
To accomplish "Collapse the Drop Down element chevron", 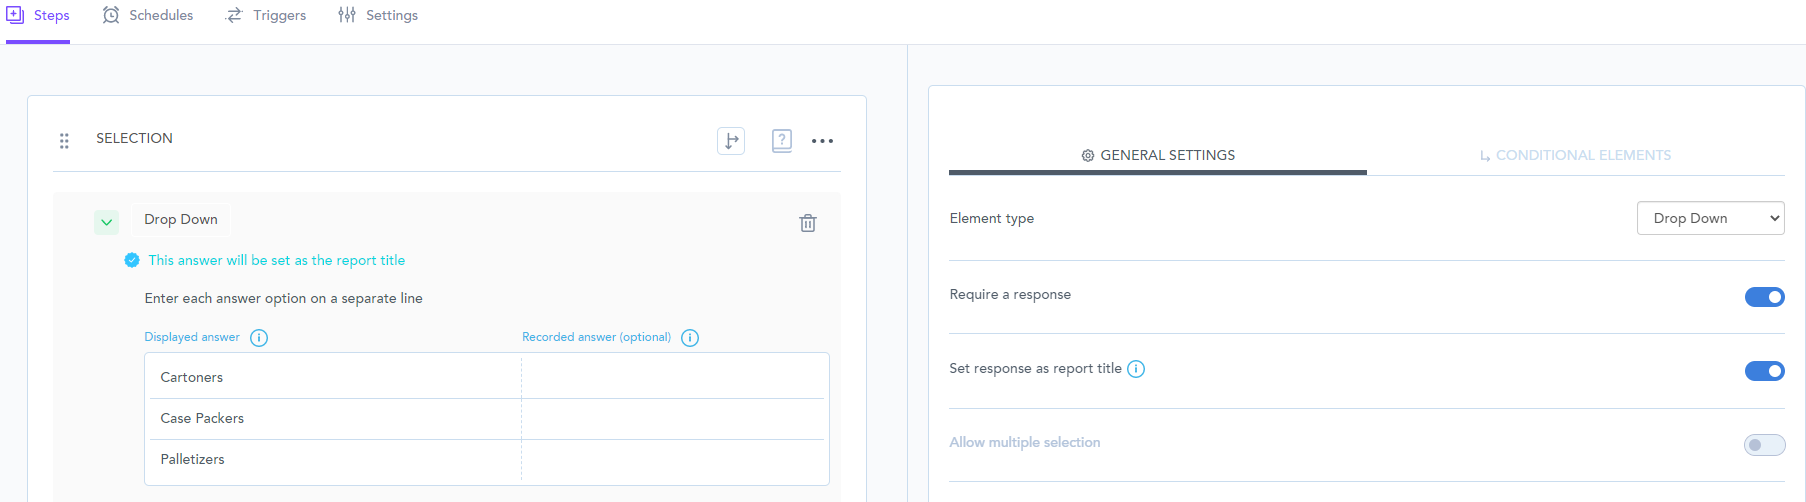I will (x=106, y=222).
